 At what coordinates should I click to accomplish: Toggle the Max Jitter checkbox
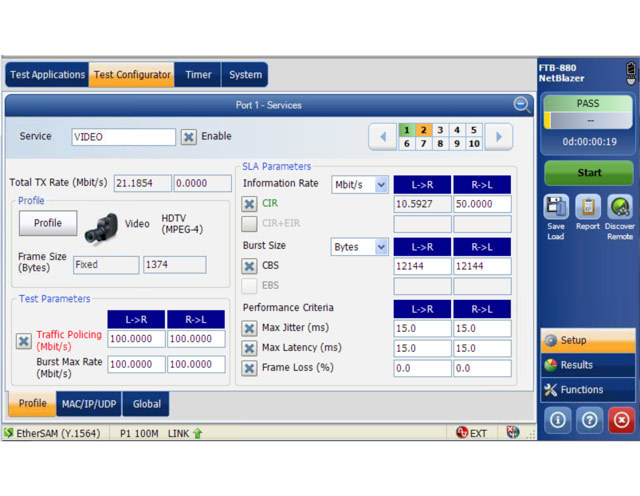(x=250, y=328)
